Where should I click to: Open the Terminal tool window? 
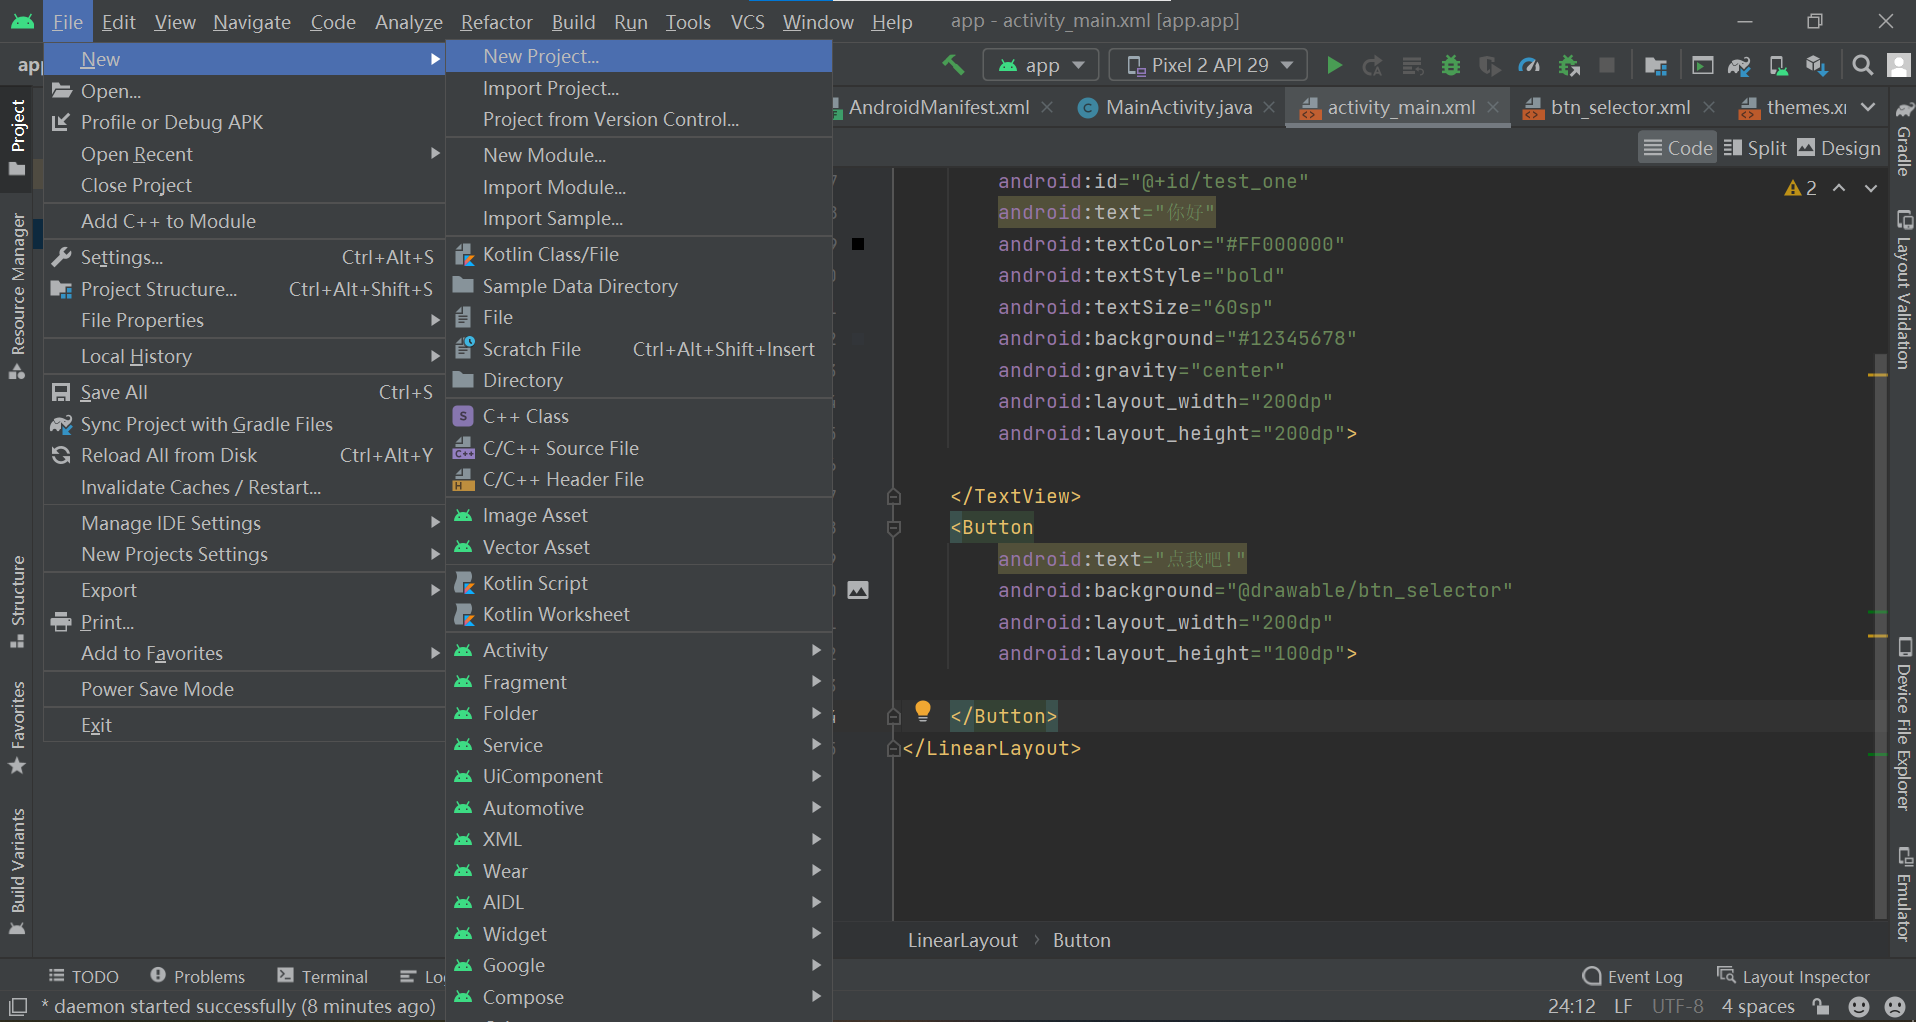click(x=322, y=976)
